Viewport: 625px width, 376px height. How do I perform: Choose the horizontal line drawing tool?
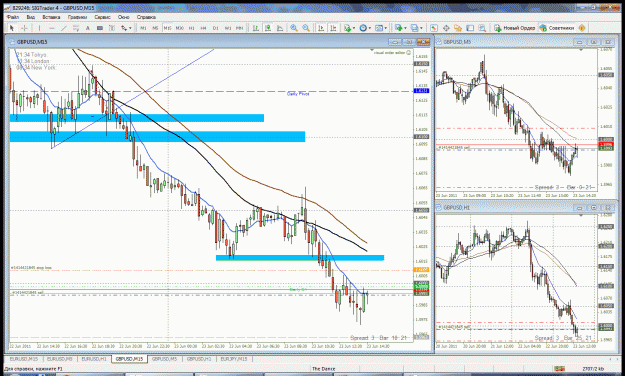coord(51,28)
